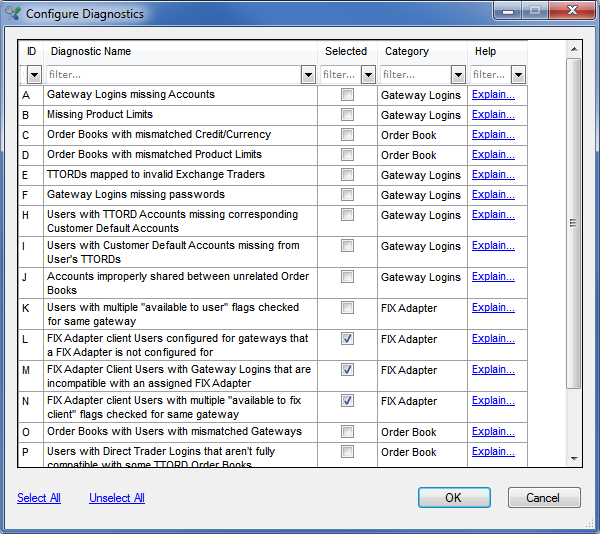Check diagnostic H TTORD Accounts checkbox
The image size is (600, 534).
pos(347,215)
